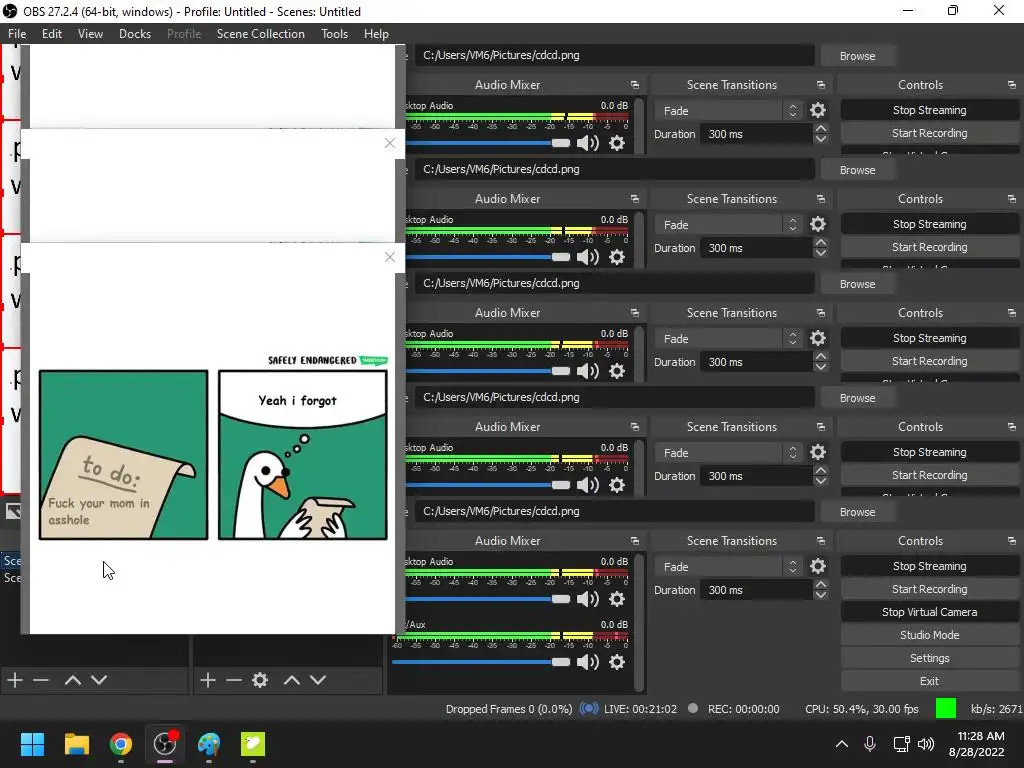1024x768 pixels.
Task: Click the bottommost Browse button
Action: [857, 512]
